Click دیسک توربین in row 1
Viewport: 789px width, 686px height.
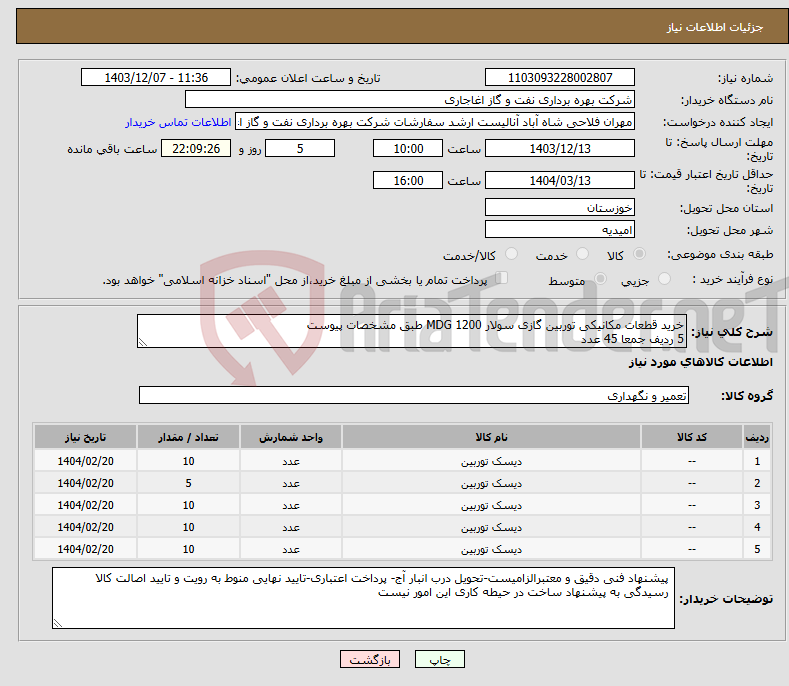click(x=491, y=462)
